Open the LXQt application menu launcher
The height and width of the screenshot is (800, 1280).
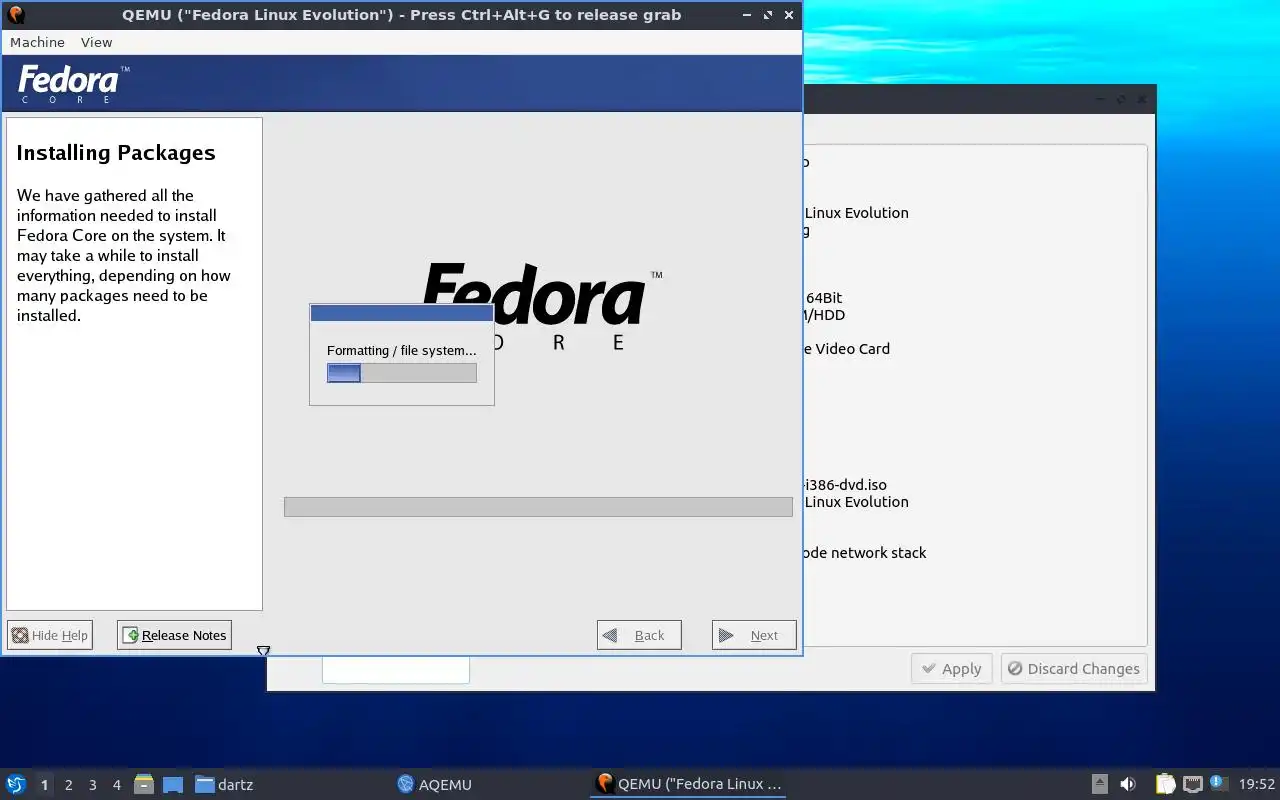pos(16,784)
